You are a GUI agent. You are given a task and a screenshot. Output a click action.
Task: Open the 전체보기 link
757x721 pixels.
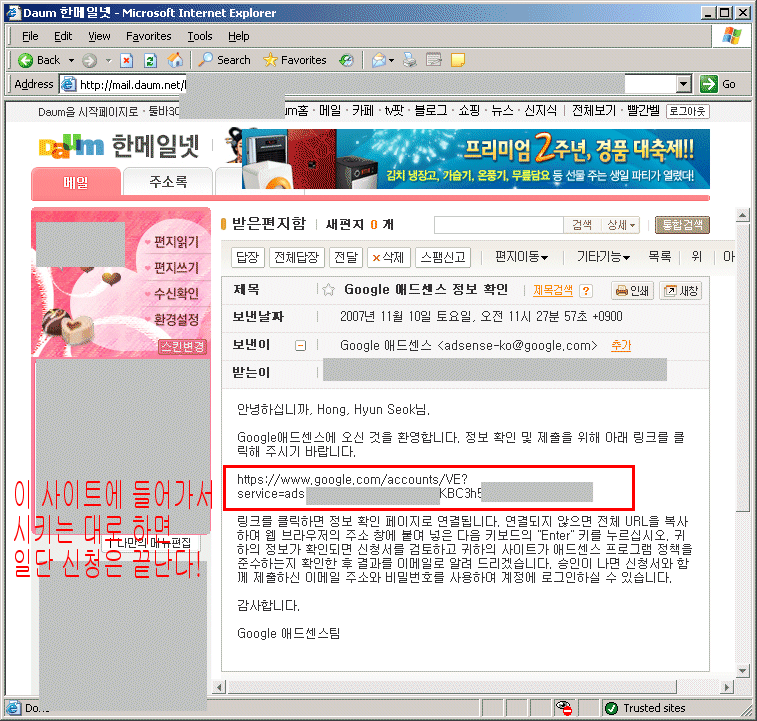click(x=594, y=111)
